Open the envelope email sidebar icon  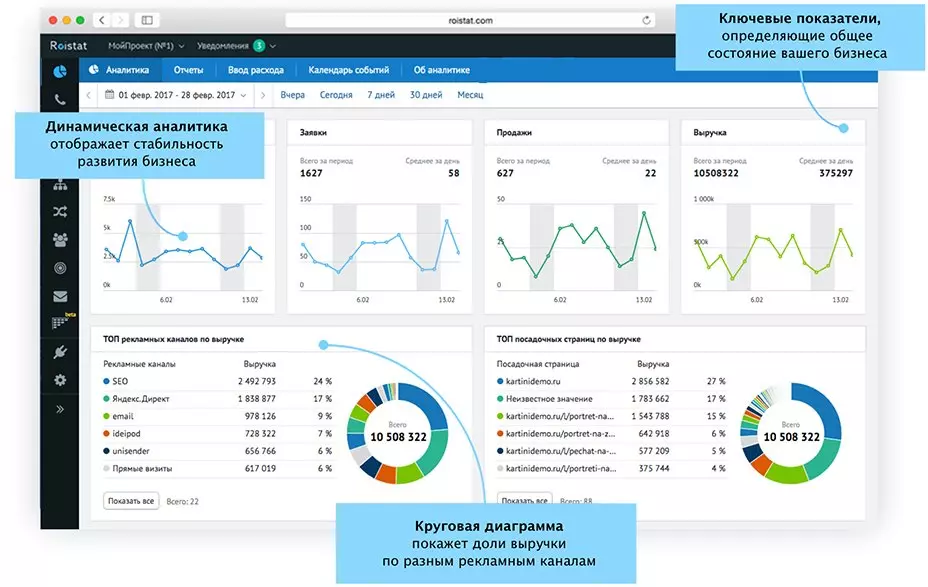pyautogui.click(x=60, y=296)
